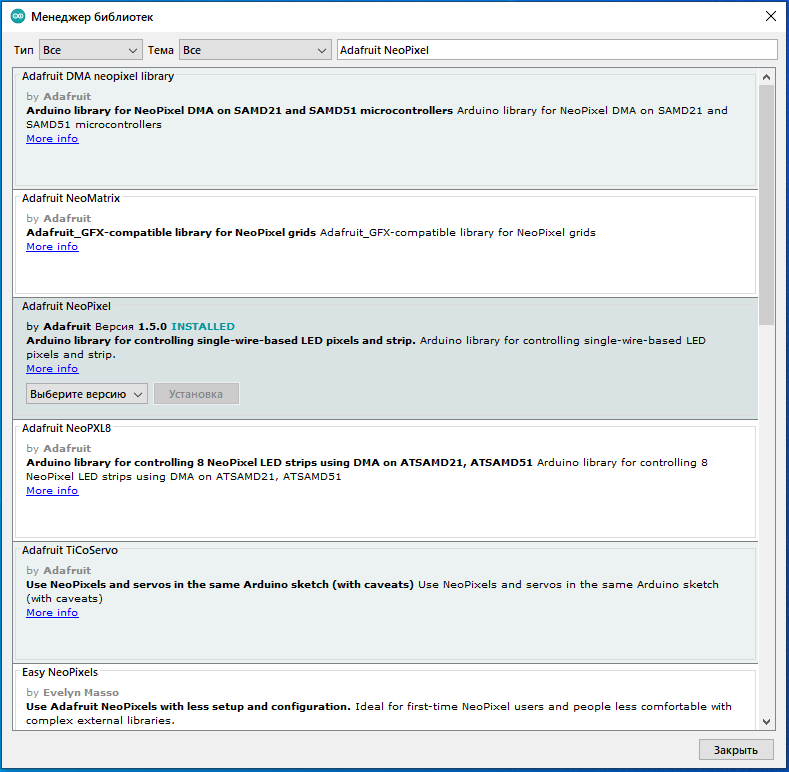Click the scrollbar down arrow
This screenshot has width=789, height=772.
tap(766, 721)
